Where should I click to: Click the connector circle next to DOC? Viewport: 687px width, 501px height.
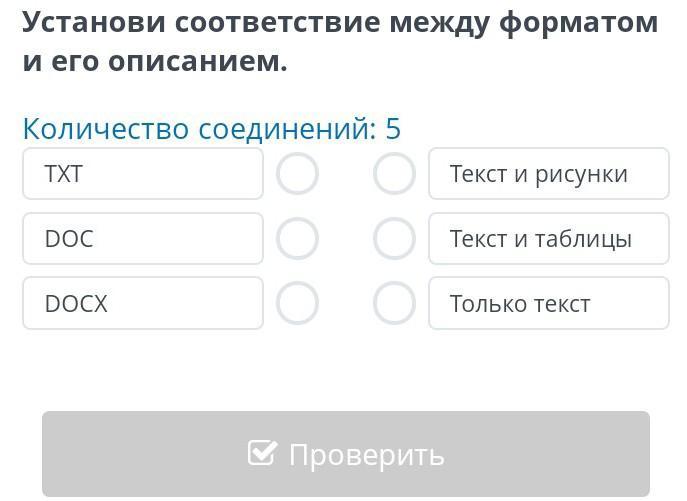(x=297, y=239)
